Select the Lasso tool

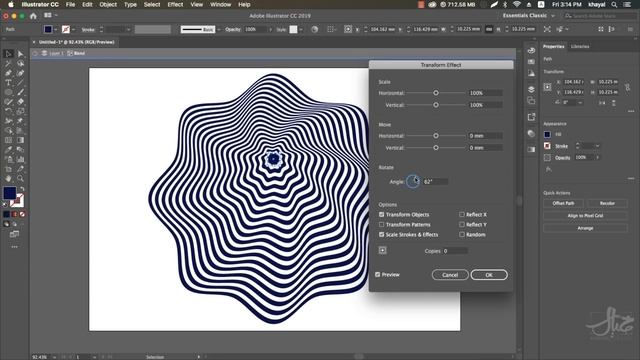[x=20, y=64]
